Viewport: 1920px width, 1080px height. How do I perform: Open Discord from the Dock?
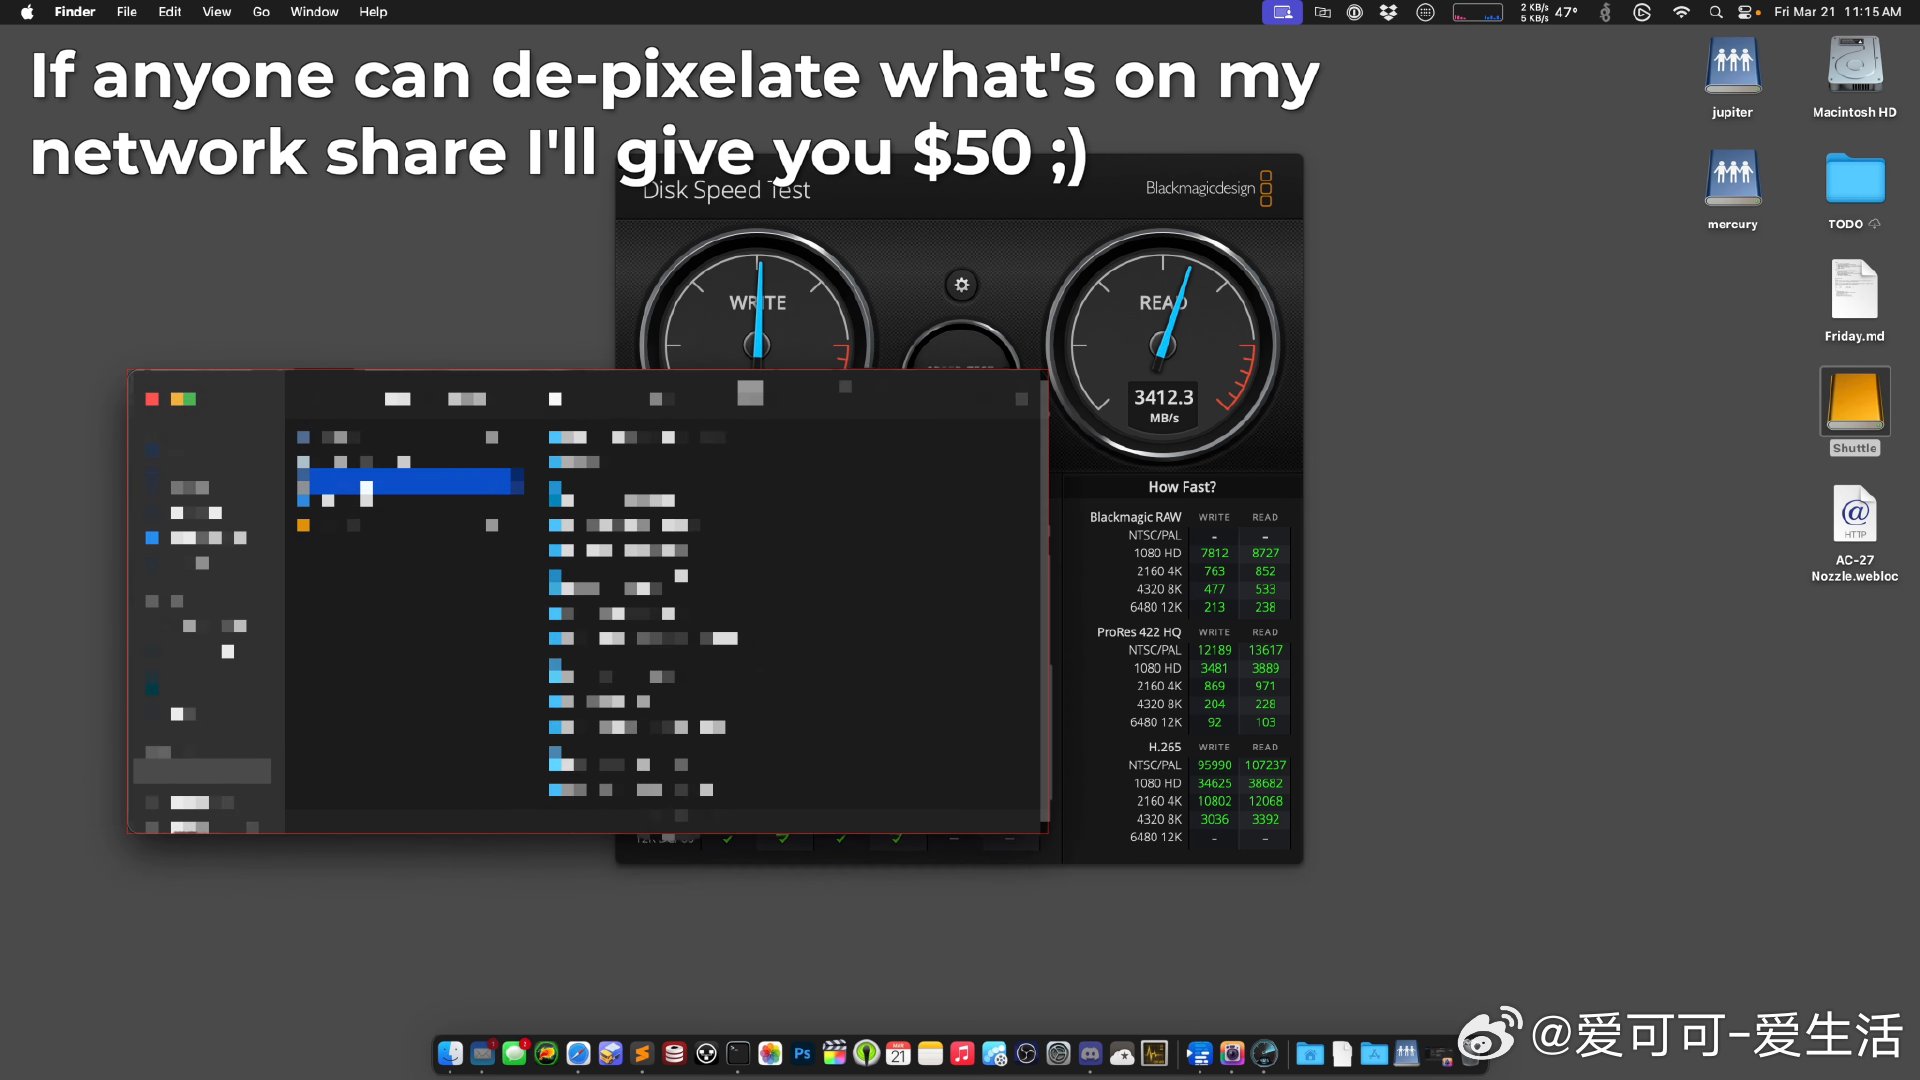(1090, 1053)
